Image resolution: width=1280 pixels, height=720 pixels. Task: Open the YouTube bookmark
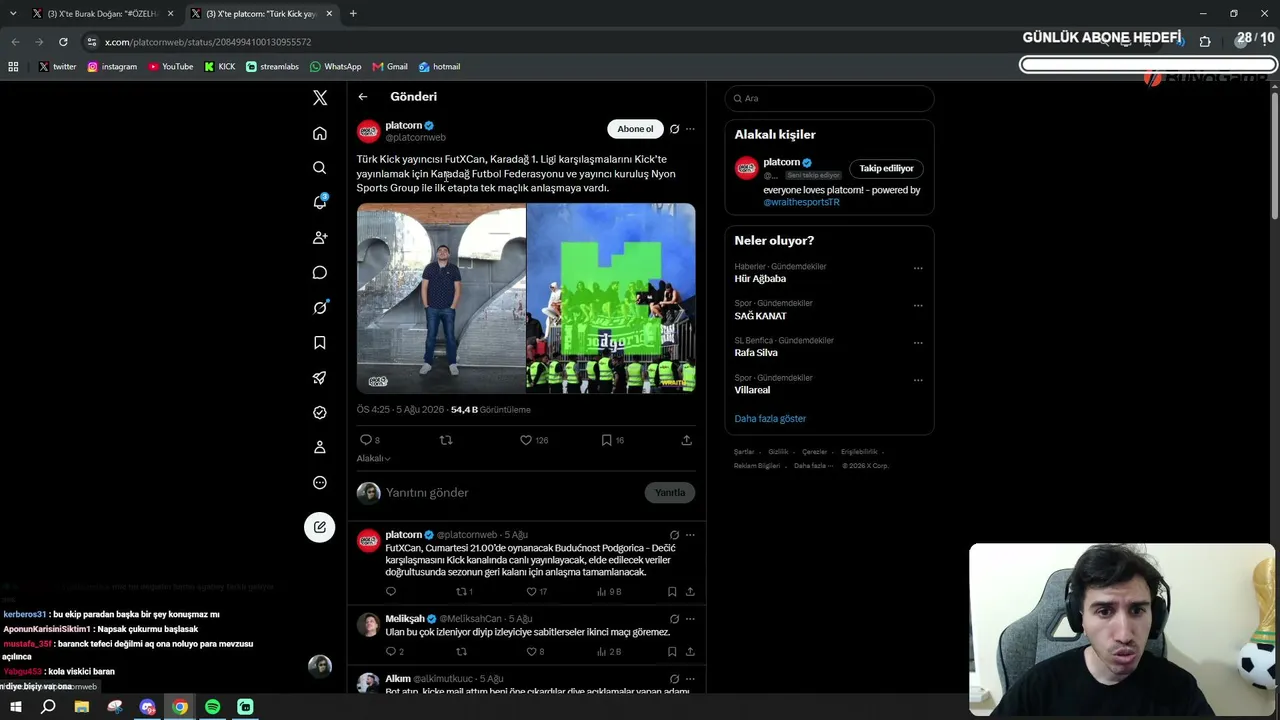pos(171,67)
